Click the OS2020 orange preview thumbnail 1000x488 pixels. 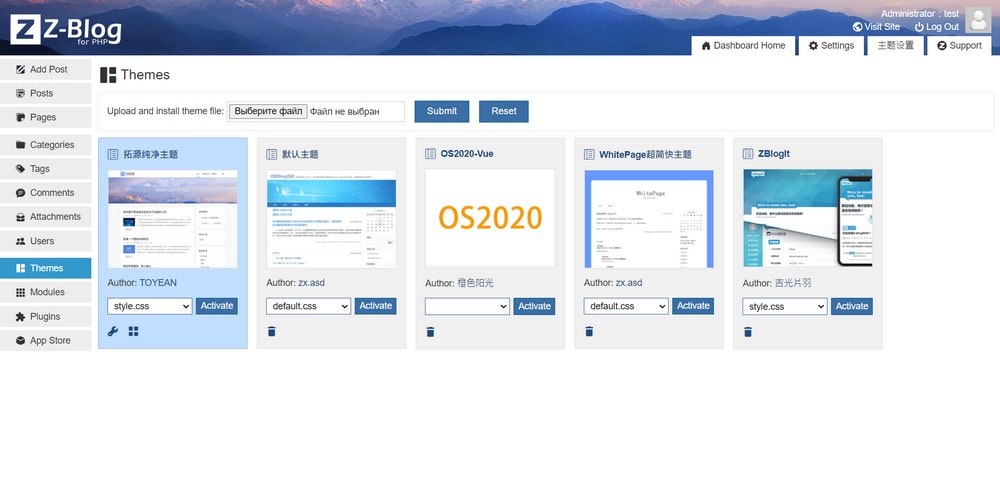coord(490,218)
